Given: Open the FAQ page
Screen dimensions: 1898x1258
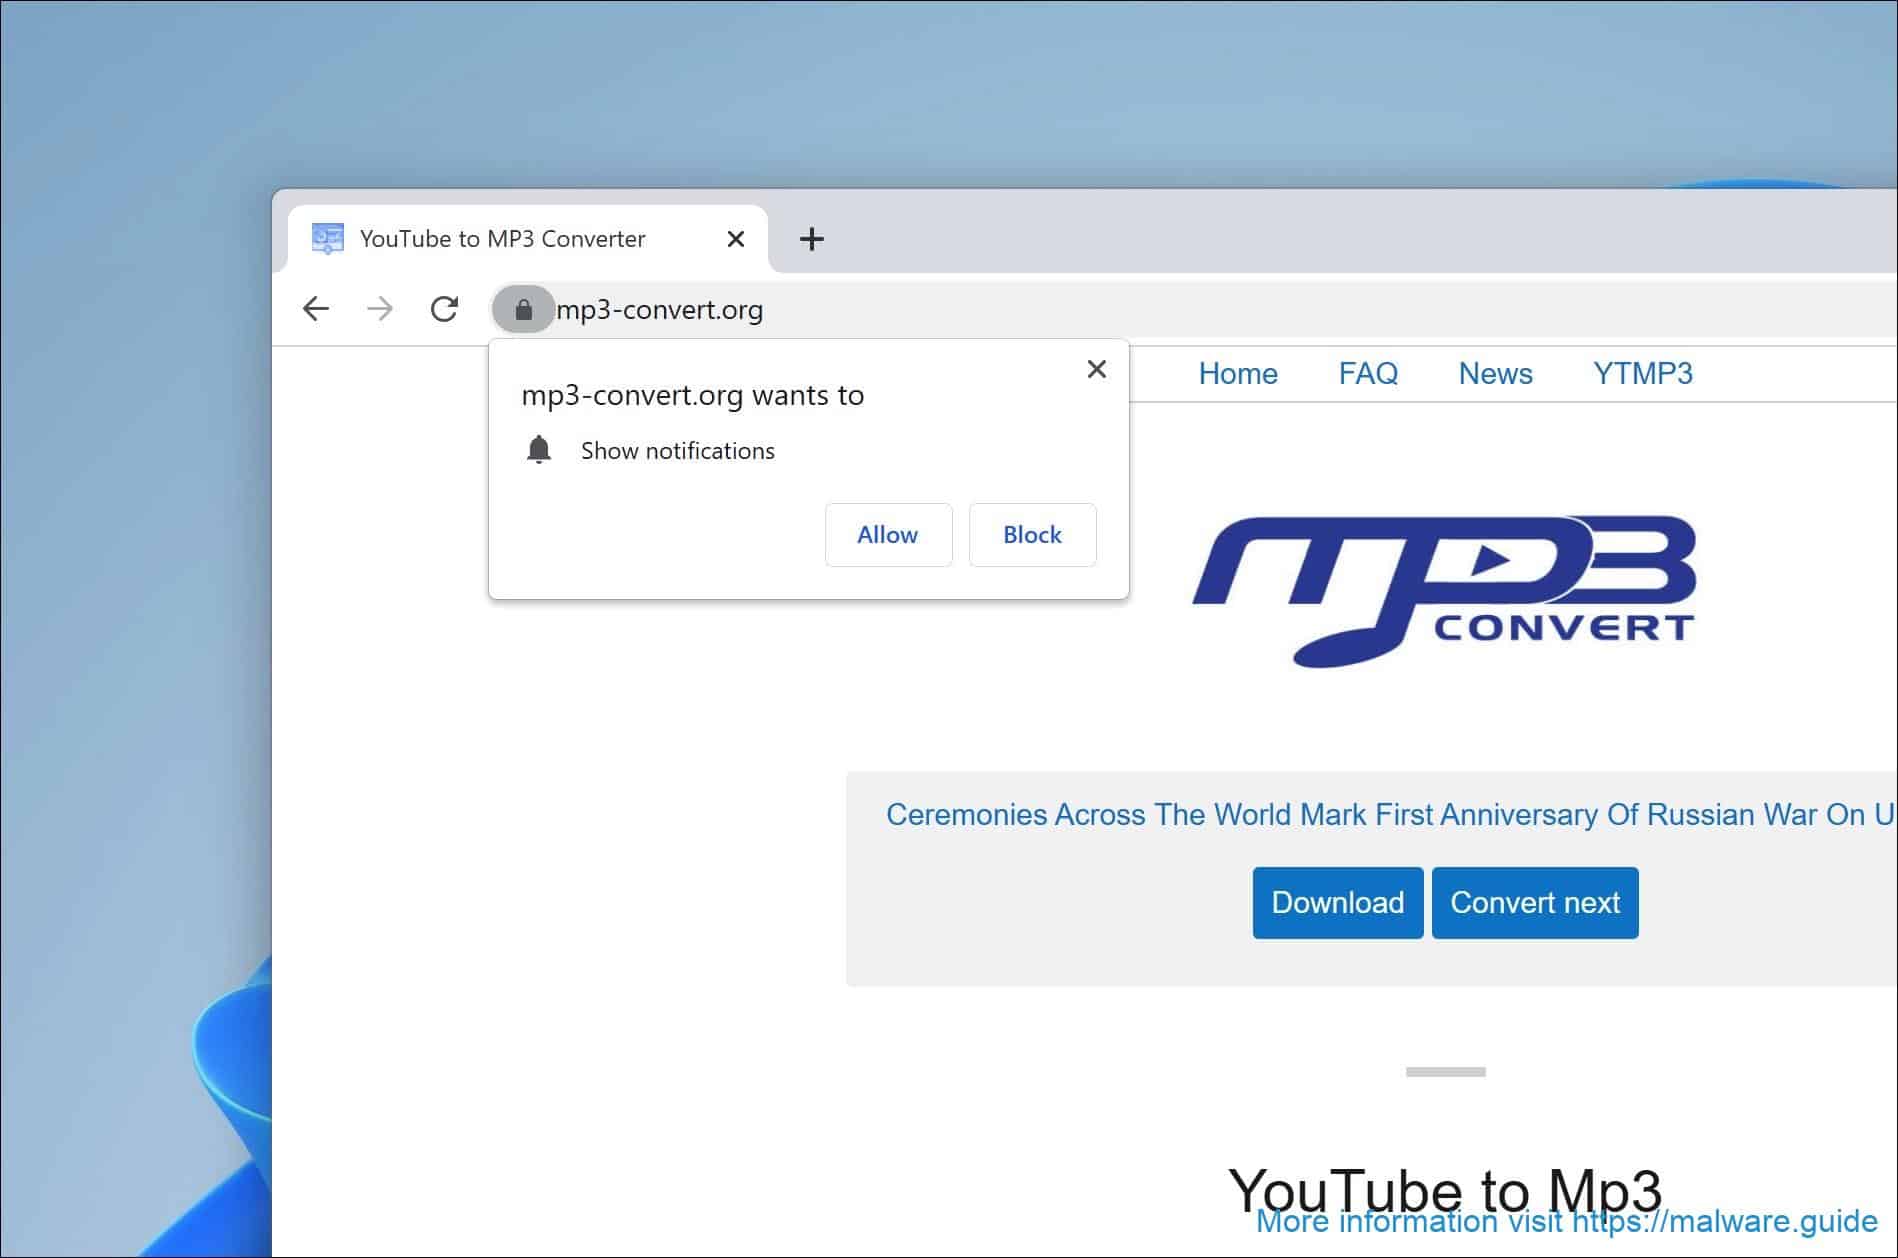Looking at the screenshot, I should tap(1367, 373).
